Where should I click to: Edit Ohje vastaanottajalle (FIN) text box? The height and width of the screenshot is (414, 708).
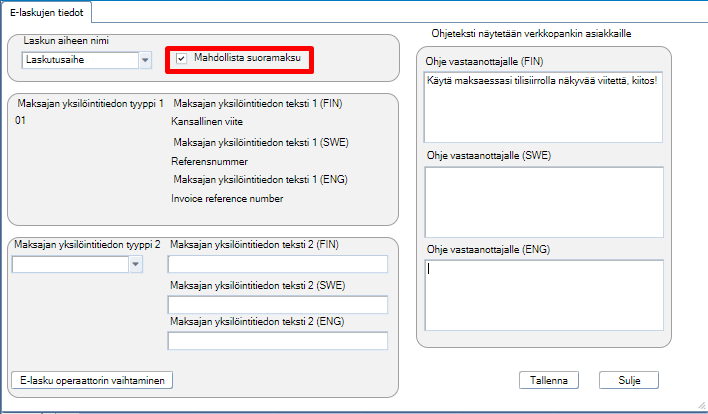coord(543,107)
